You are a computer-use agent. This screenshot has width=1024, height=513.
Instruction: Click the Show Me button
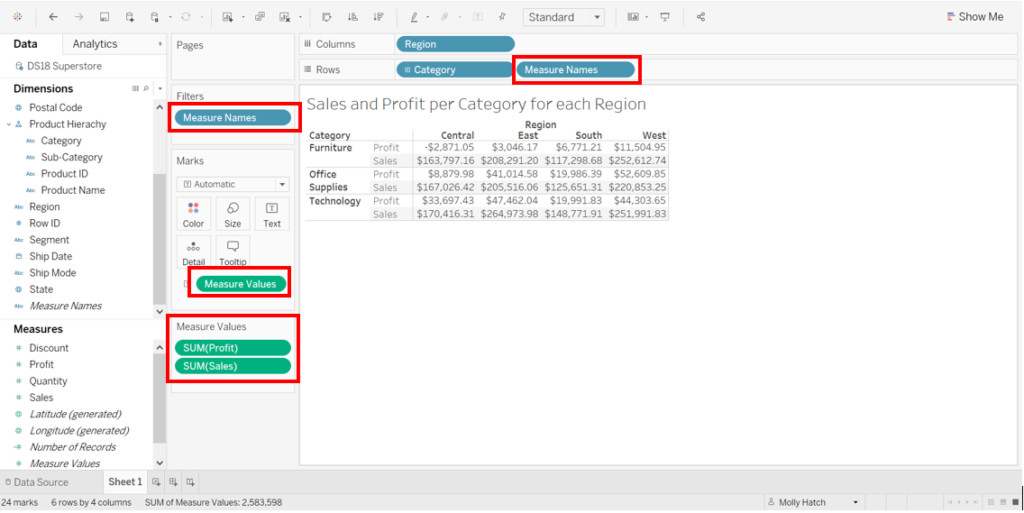click(x=974, y=17)
